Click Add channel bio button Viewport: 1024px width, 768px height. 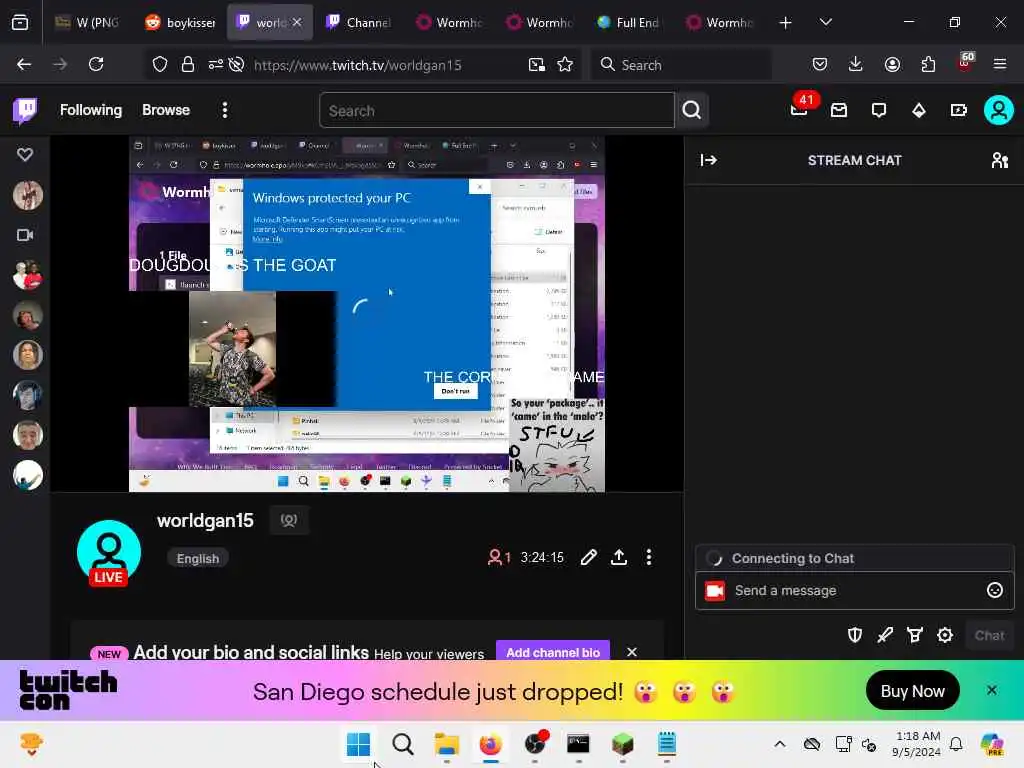click(x=552, y=652)
